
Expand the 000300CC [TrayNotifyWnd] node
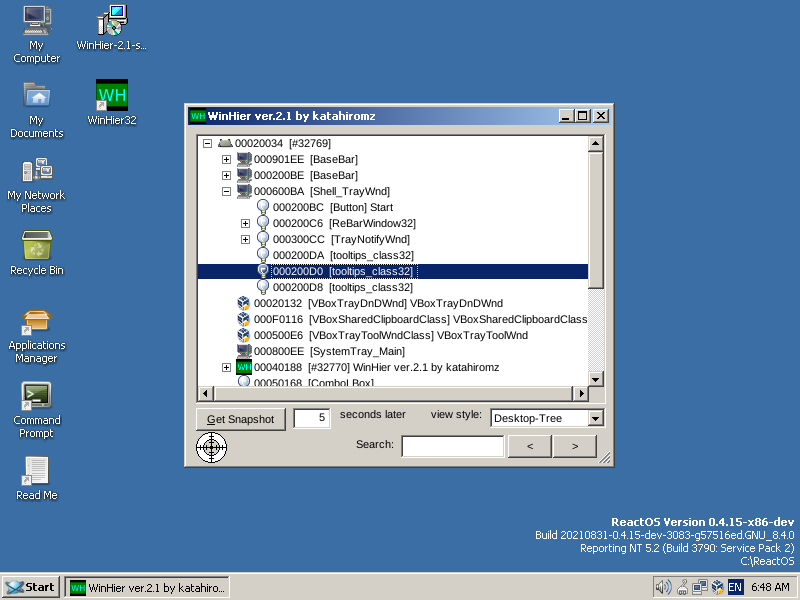pos(245,239)
